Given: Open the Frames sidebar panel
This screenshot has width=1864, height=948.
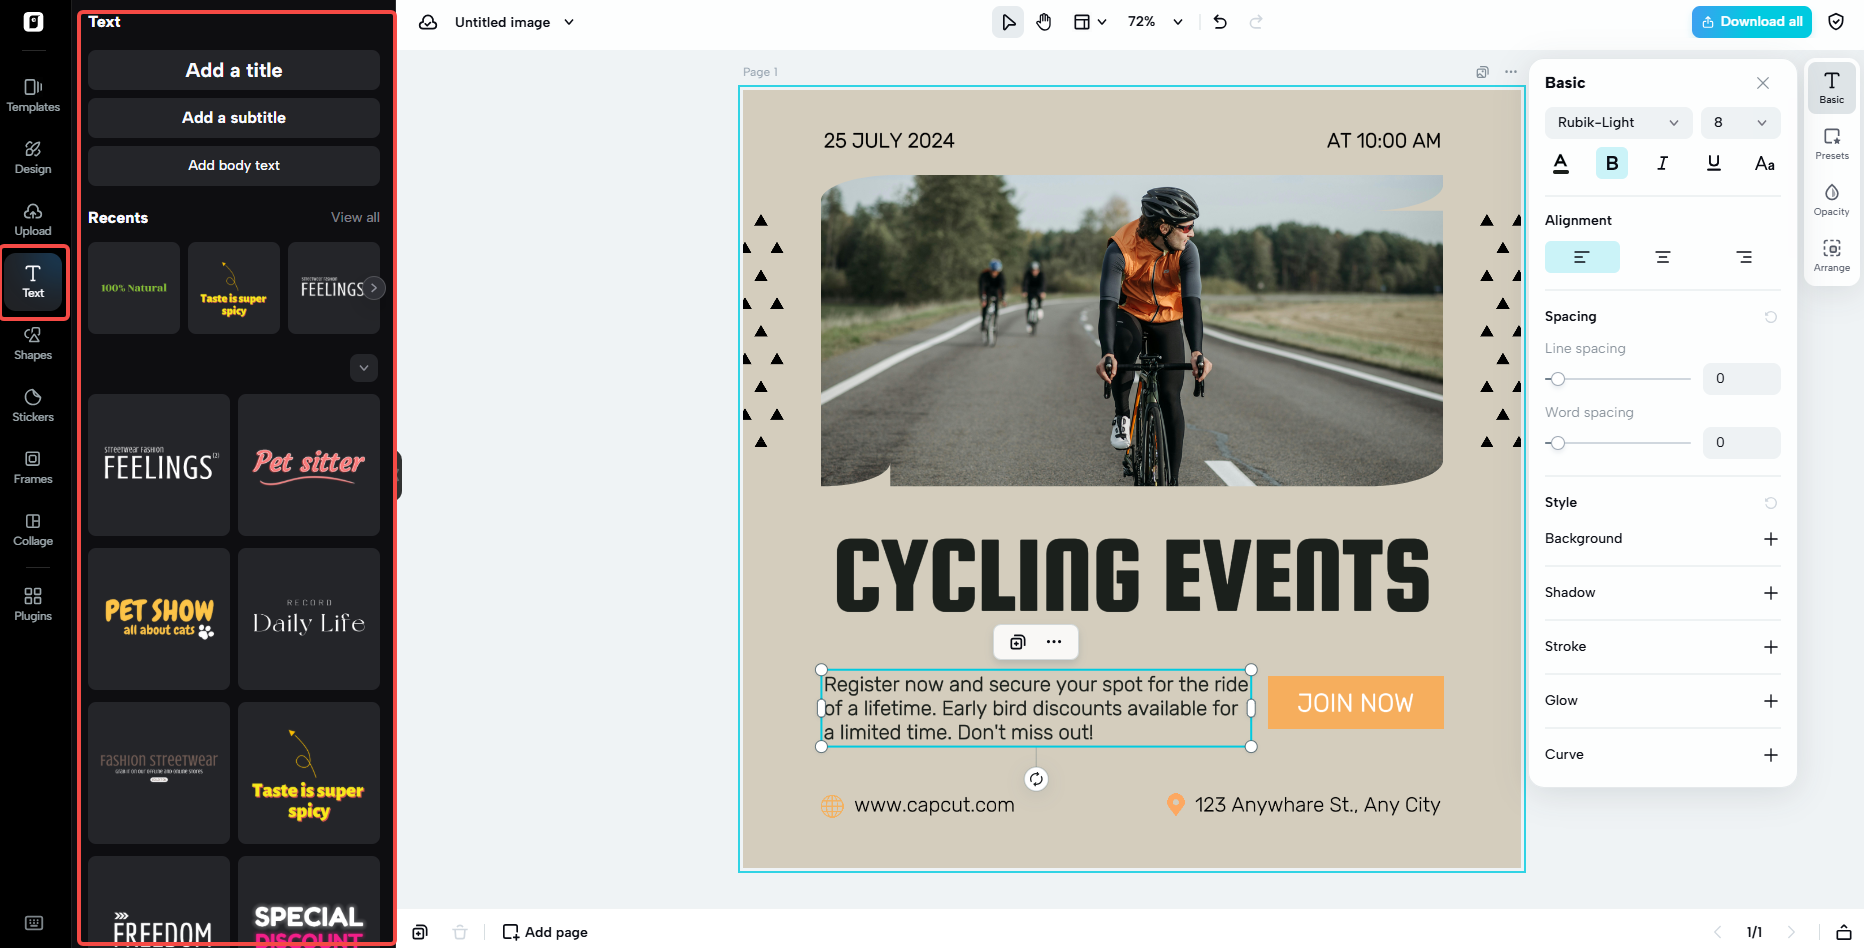Looking at the screenshot, I should click(x=33, y=467).
